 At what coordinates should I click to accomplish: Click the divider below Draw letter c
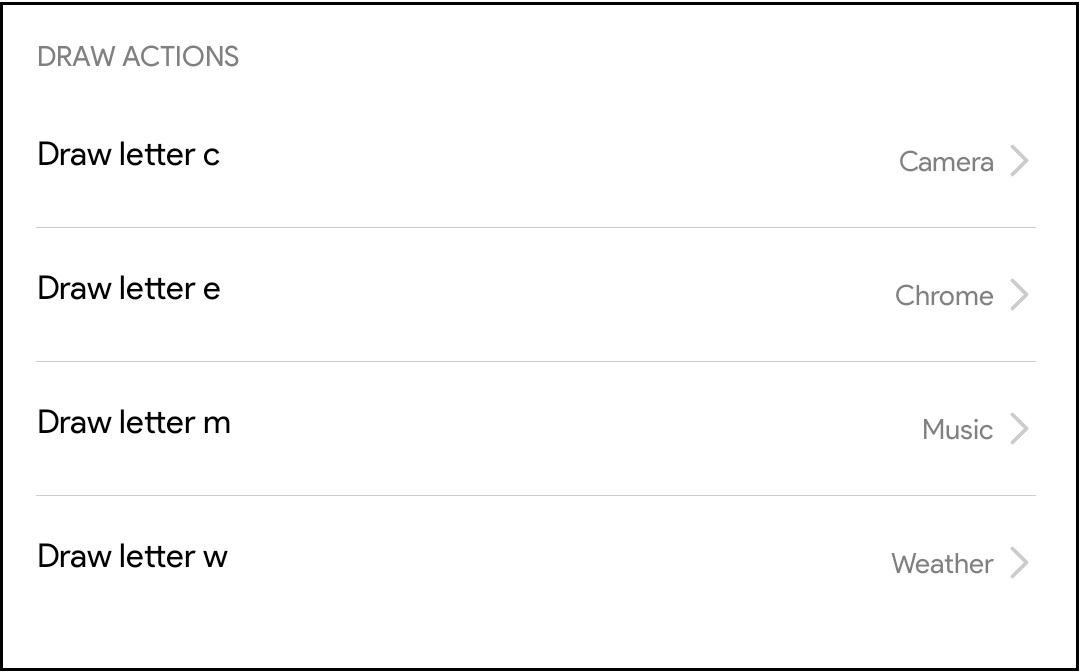point(536,227)
